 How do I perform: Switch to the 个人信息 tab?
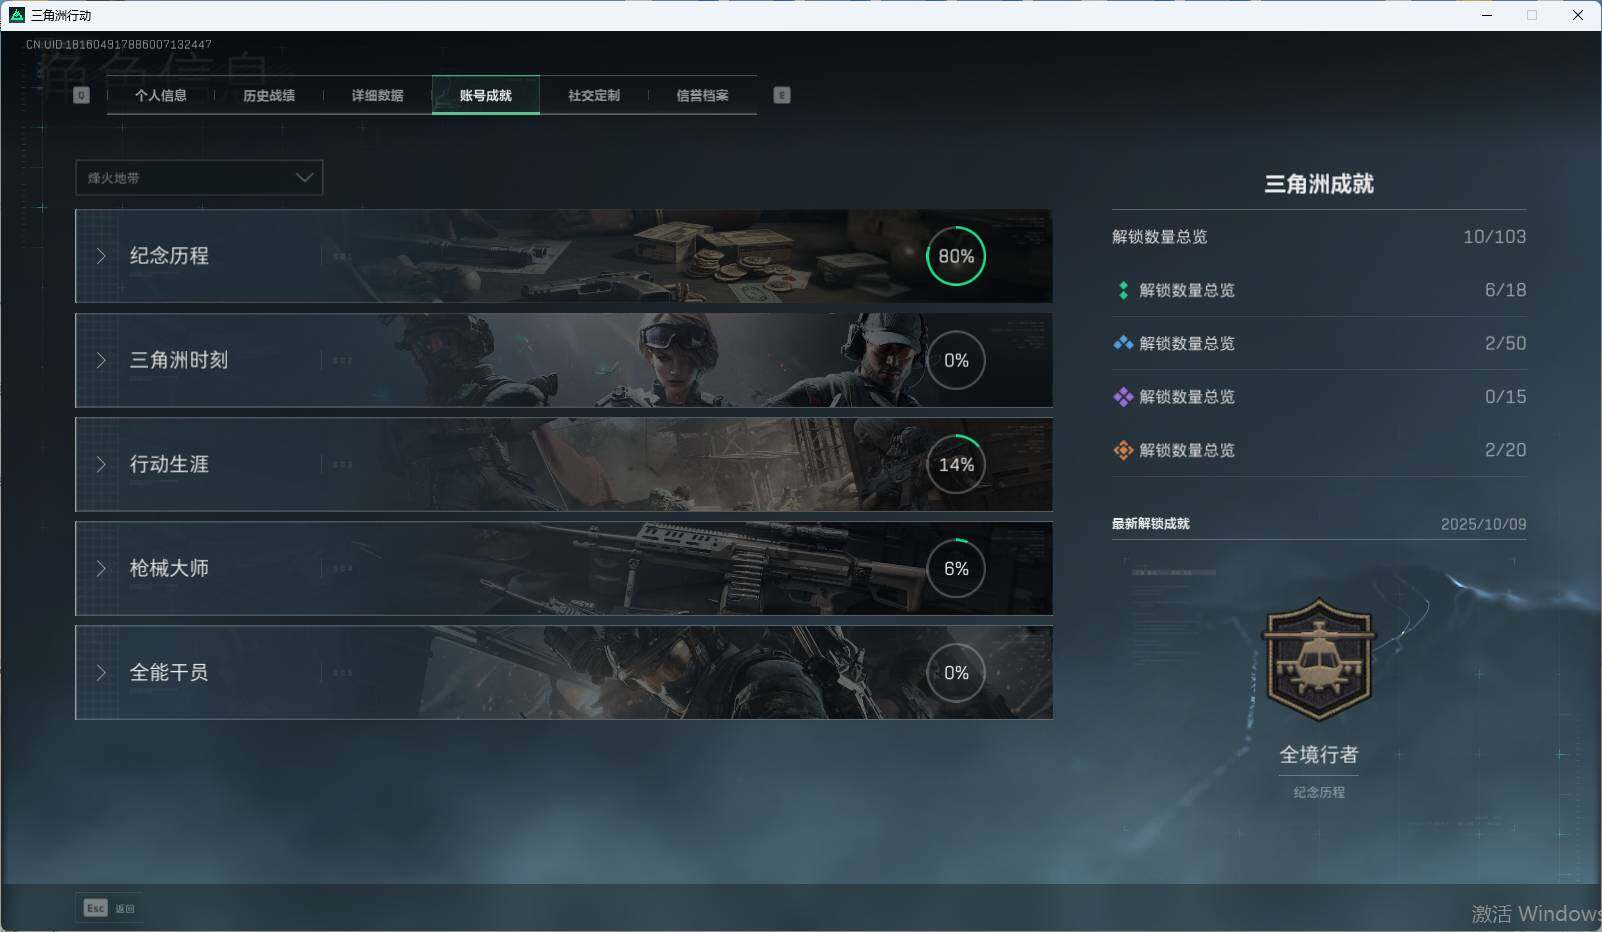[x=161, y=95]
